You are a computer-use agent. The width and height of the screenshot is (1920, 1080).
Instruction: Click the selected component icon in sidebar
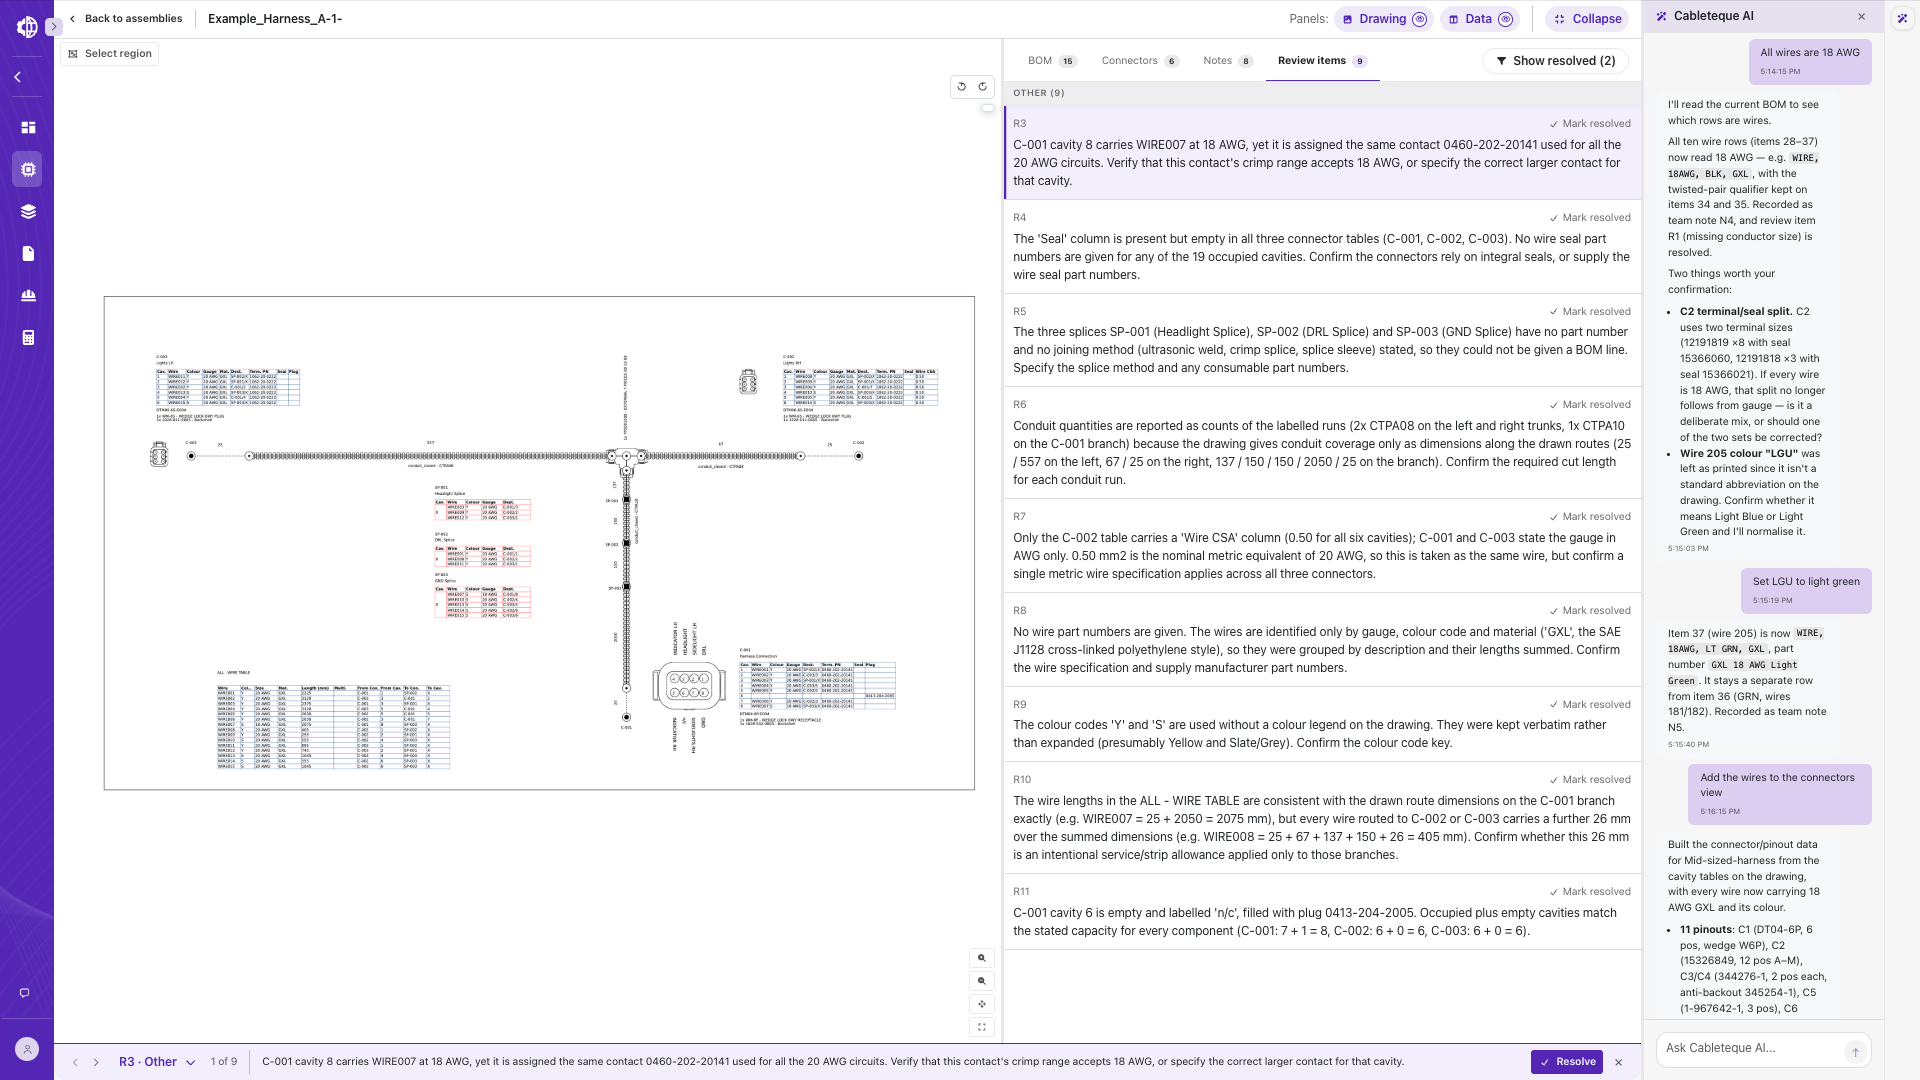pyautogui.click(x=28, y=170)
